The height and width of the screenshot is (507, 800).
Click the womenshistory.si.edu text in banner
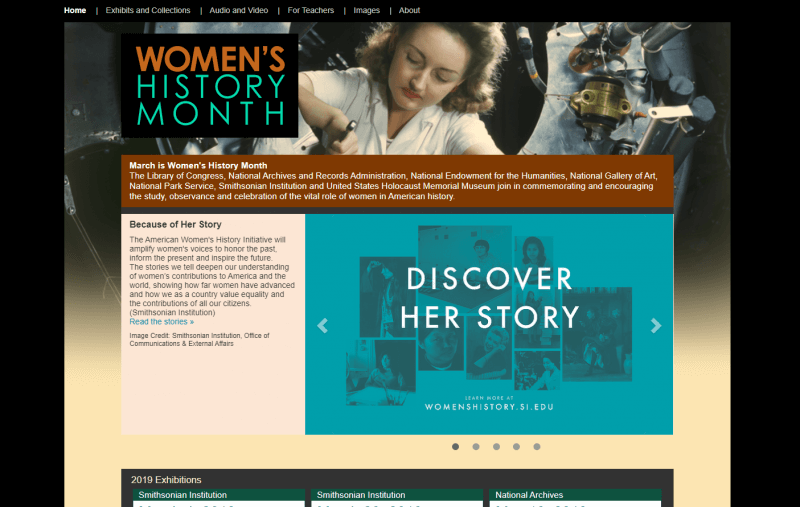click(x=489, y=407)
